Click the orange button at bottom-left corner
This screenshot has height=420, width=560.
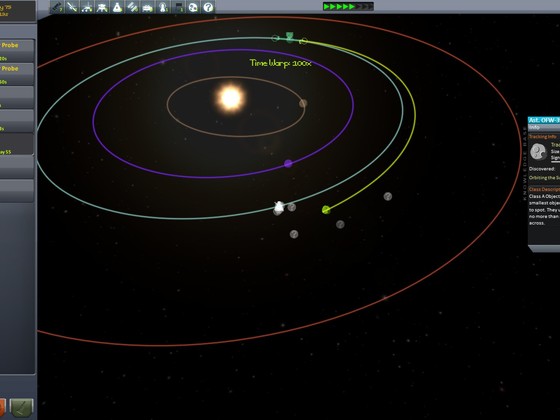tap(2, 408)
